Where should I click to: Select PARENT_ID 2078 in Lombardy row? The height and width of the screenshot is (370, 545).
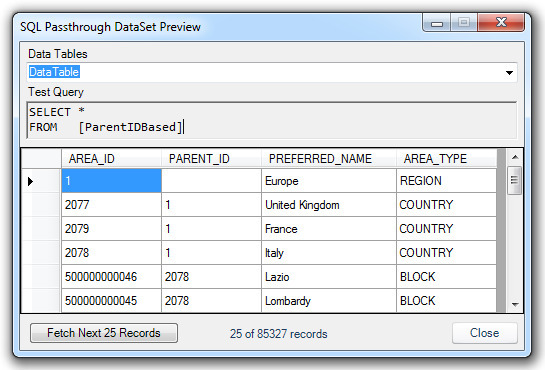pyautogui.click(x=211, y=301)
